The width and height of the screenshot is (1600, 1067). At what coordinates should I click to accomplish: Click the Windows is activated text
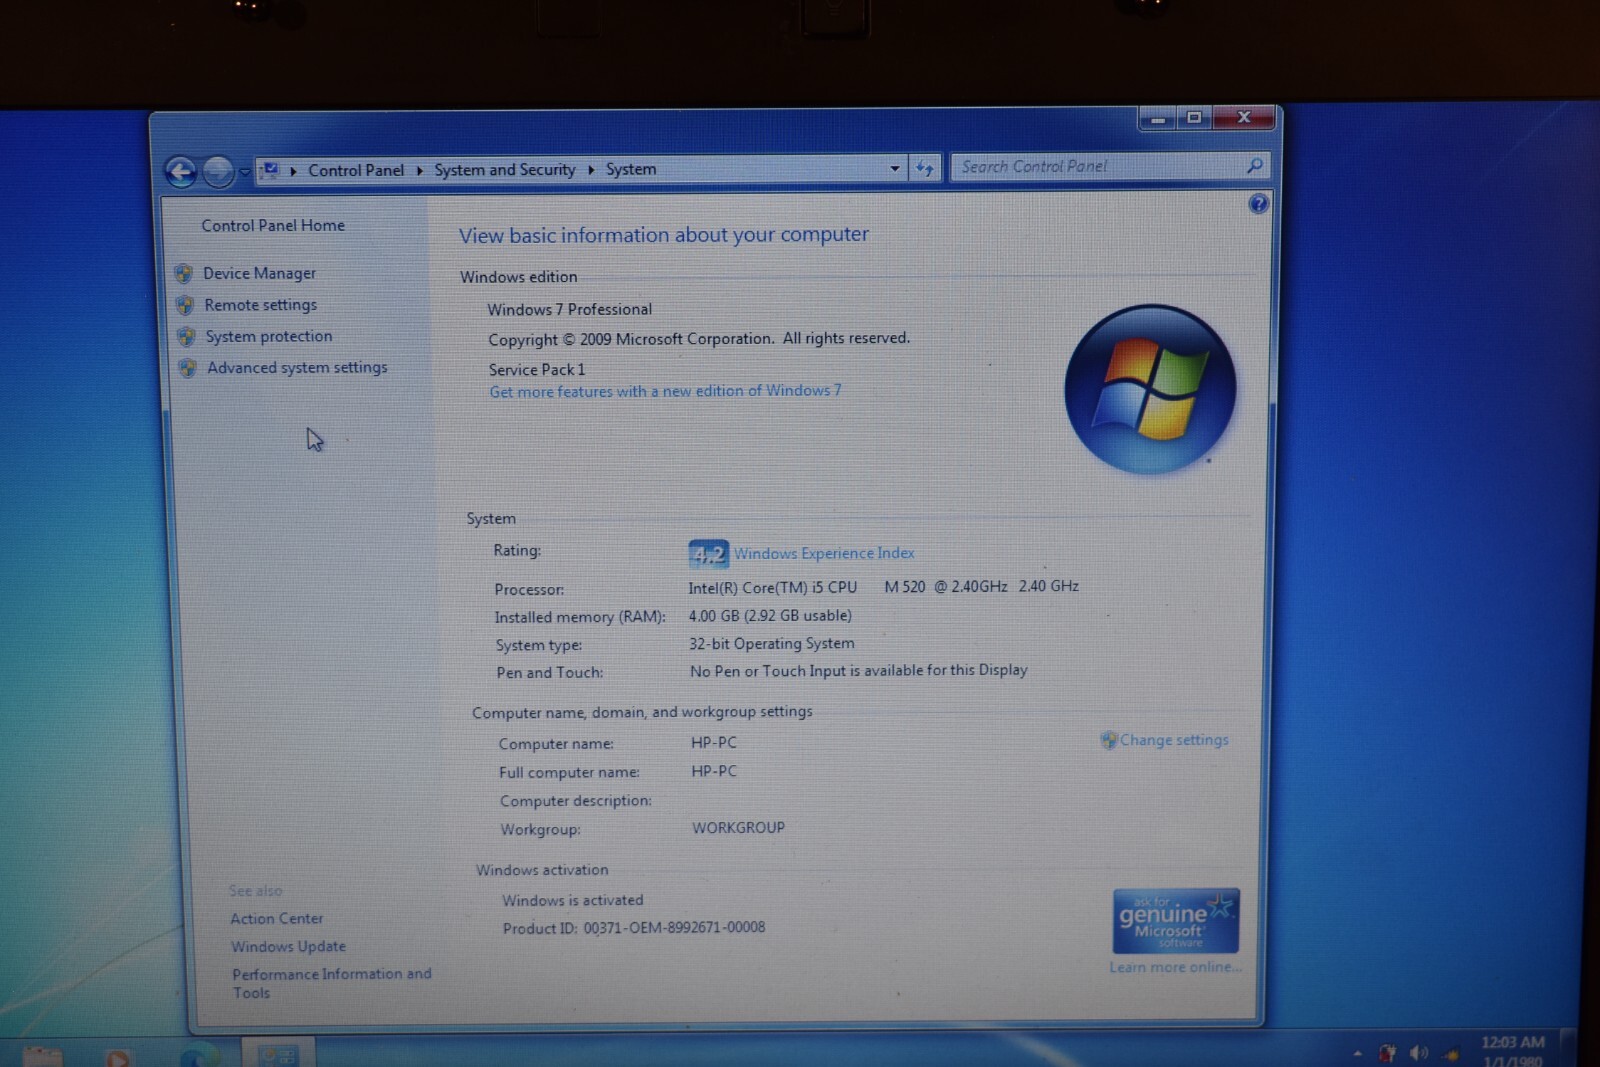coord(572,900)
